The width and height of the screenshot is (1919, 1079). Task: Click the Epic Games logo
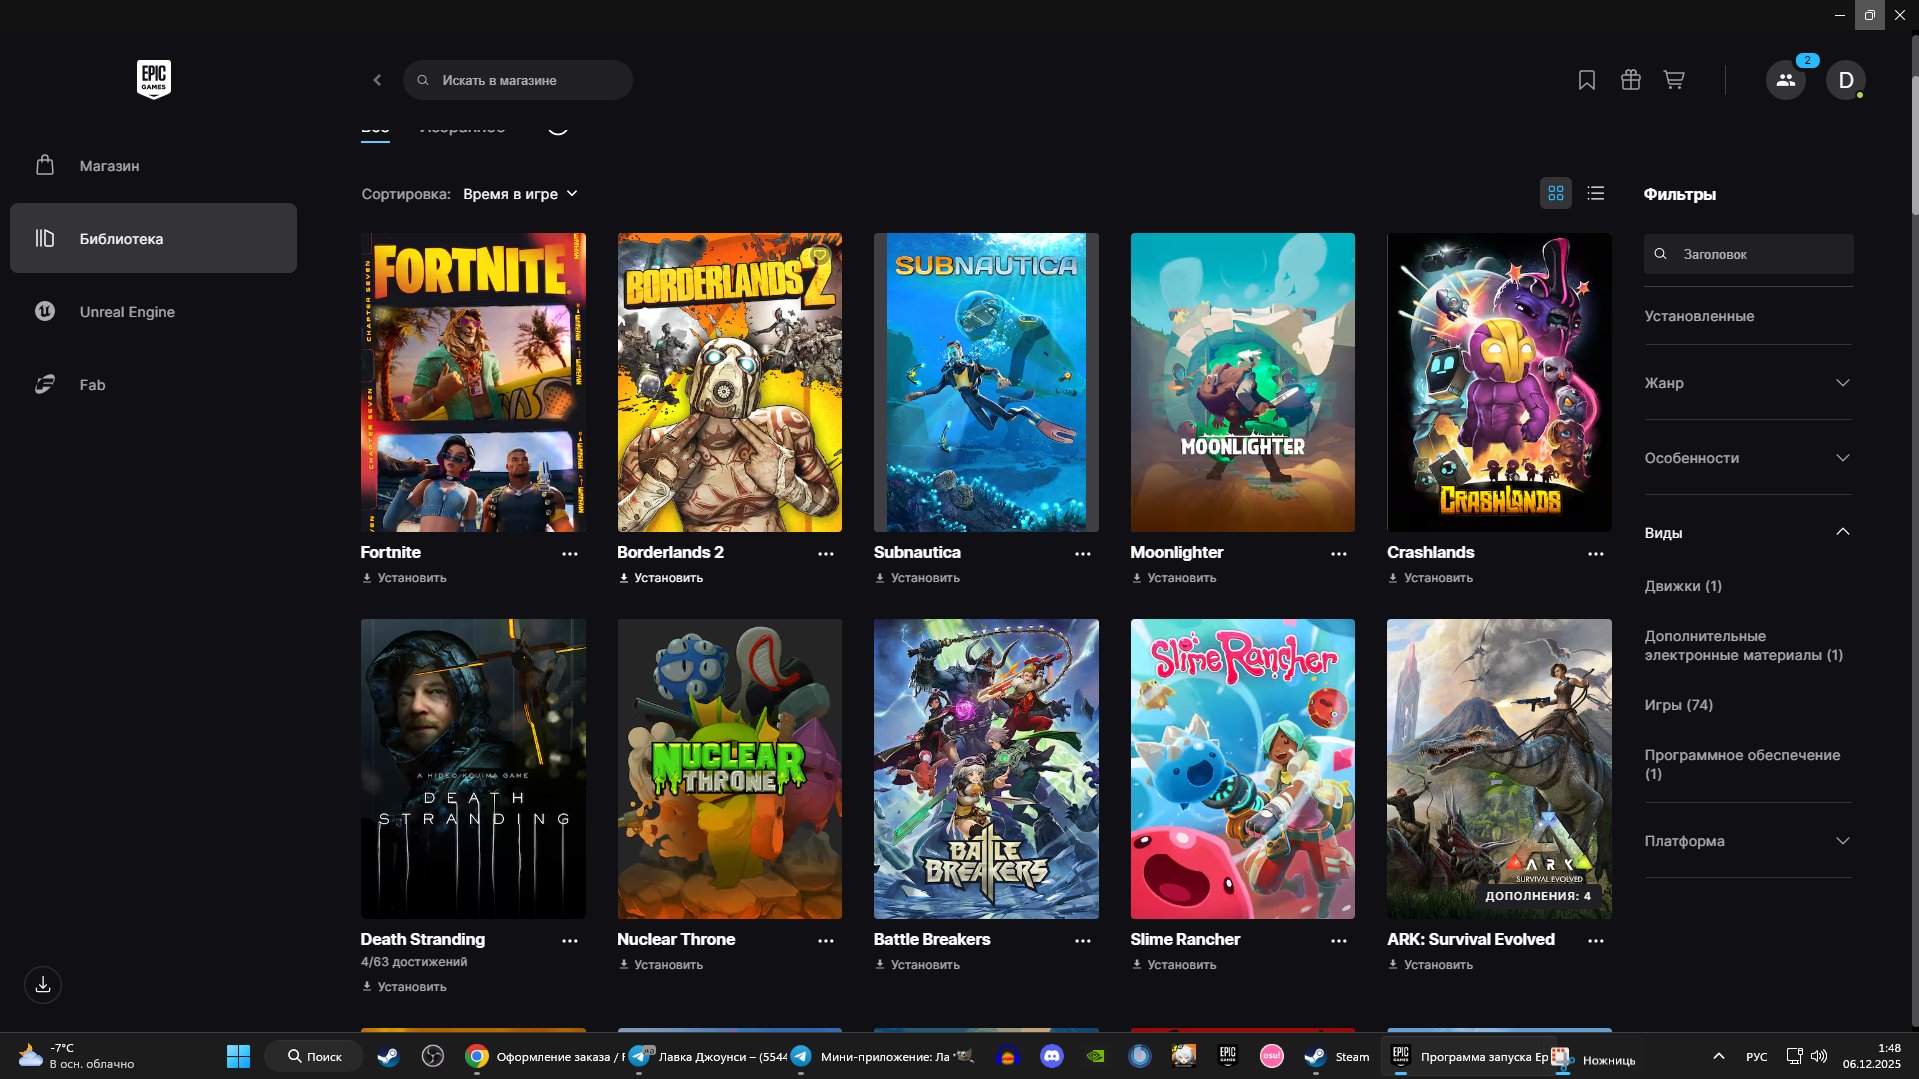[153, 79]
